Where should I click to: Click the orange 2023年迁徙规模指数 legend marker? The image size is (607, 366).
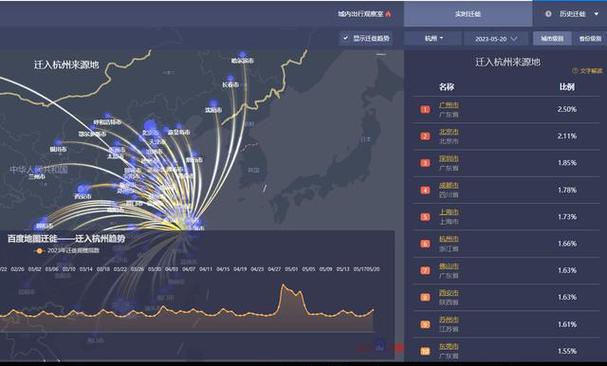coord(39,251)
